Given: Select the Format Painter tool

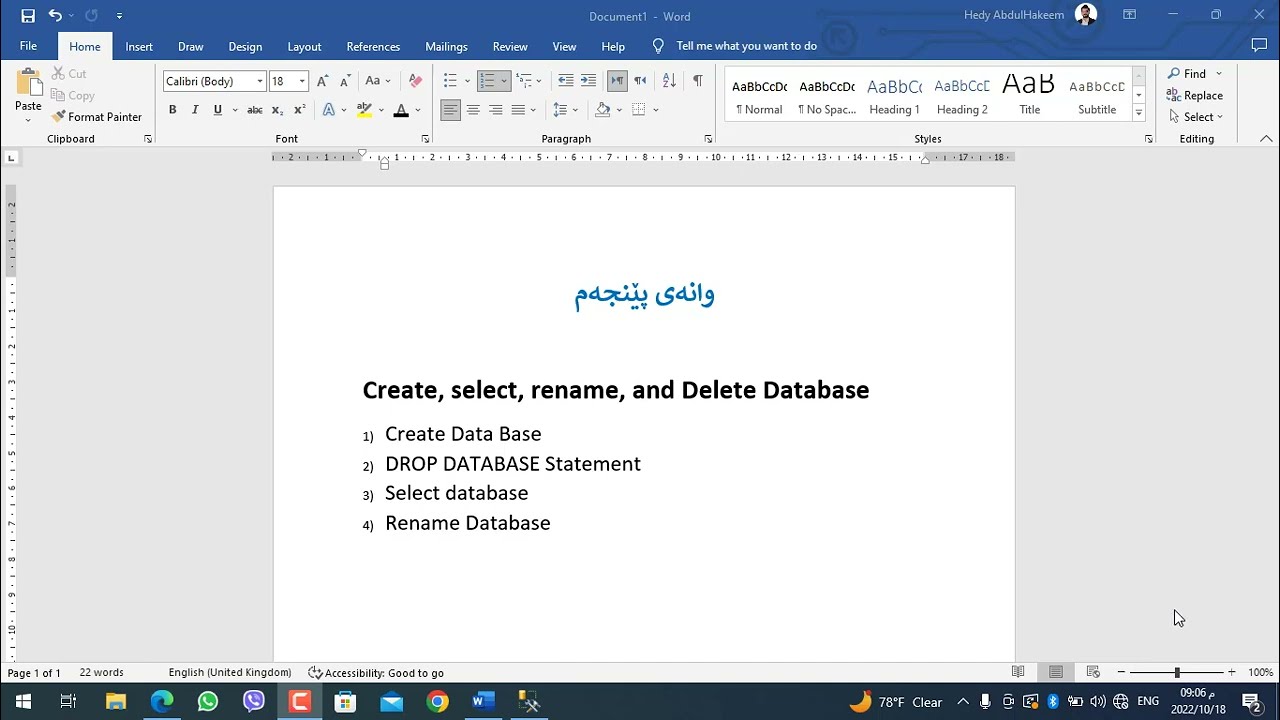Looking at the screenshot, I should click(x=97, y=117).
